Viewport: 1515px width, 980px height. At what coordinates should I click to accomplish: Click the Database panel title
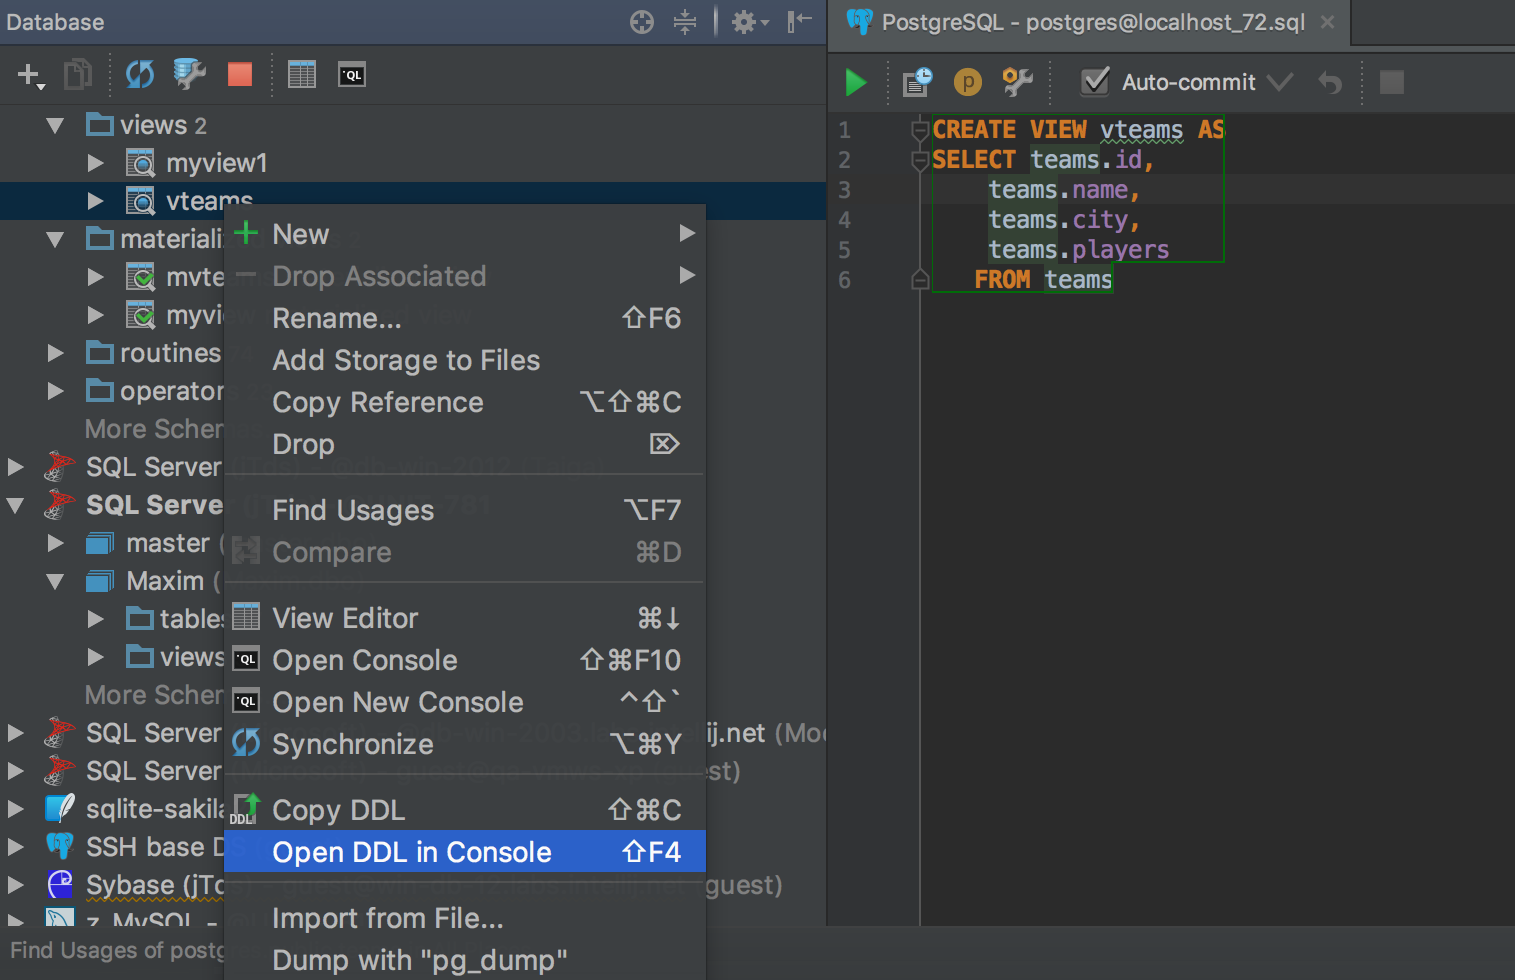pos(55,22)
